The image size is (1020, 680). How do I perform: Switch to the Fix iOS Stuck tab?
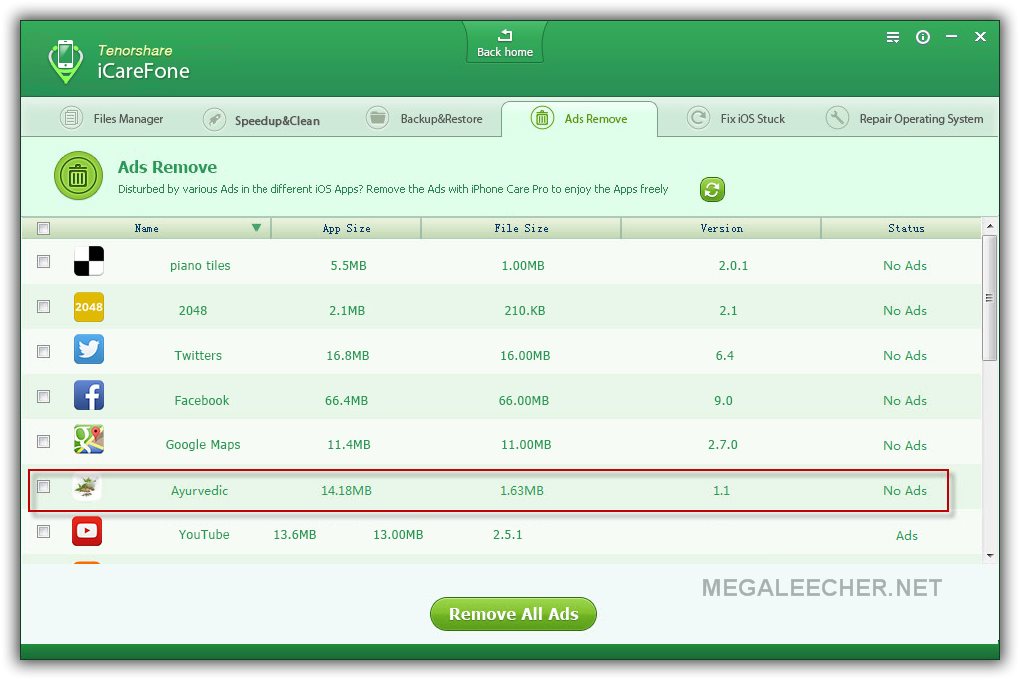(736, 118)
